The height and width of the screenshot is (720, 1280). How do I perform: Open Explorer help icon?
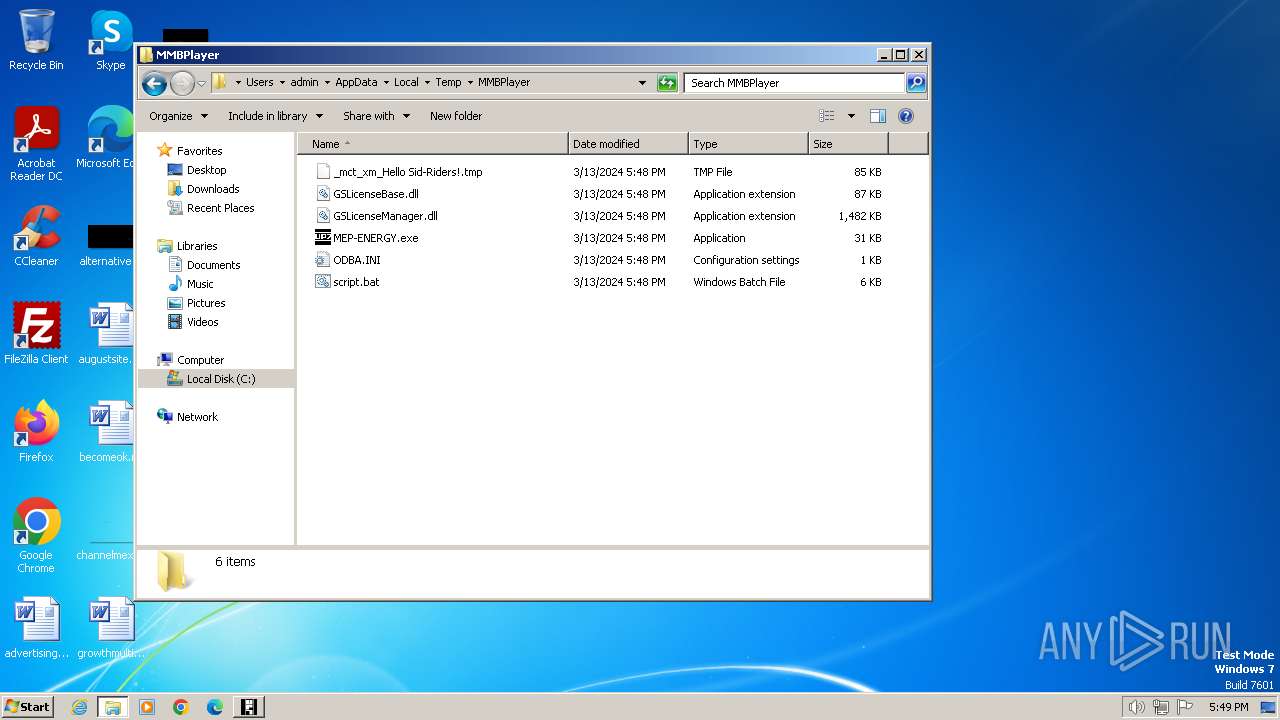(x=906, y=116)
